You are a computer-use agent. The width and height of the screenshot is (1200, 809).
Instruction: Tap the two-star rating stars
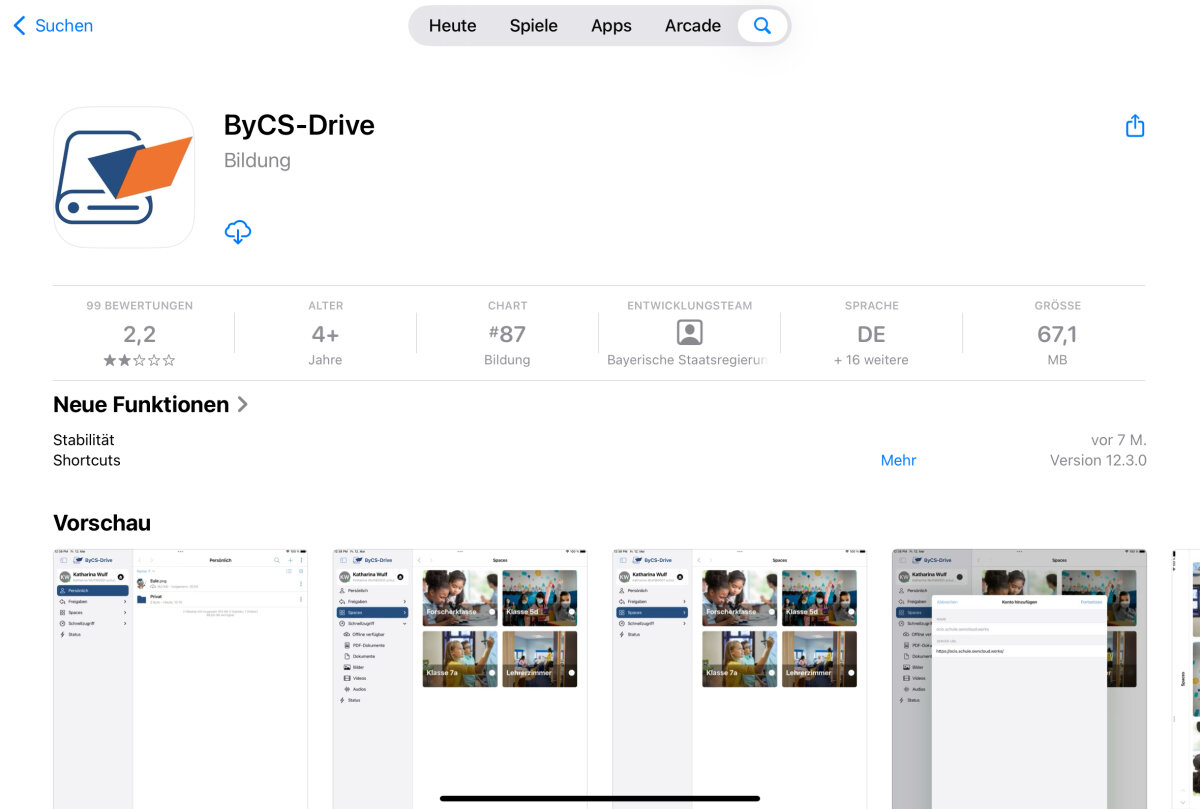[x=139, y=360]
